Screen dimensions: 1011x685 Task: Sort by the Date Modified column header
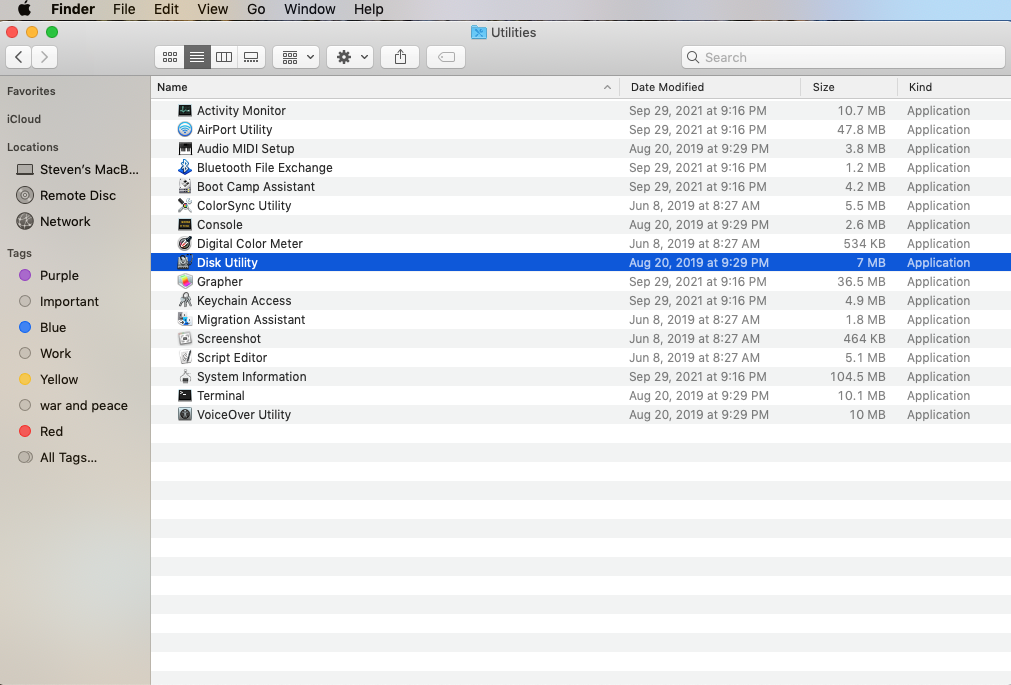709,87
